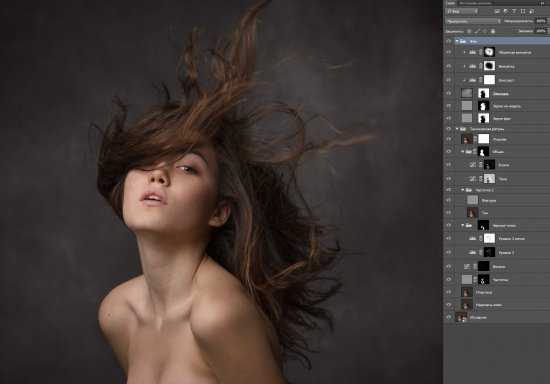The height and width of the screenshot is (384, 550).
Task: Hide gray layer with black mask near bottom
Action: [449, 279]
